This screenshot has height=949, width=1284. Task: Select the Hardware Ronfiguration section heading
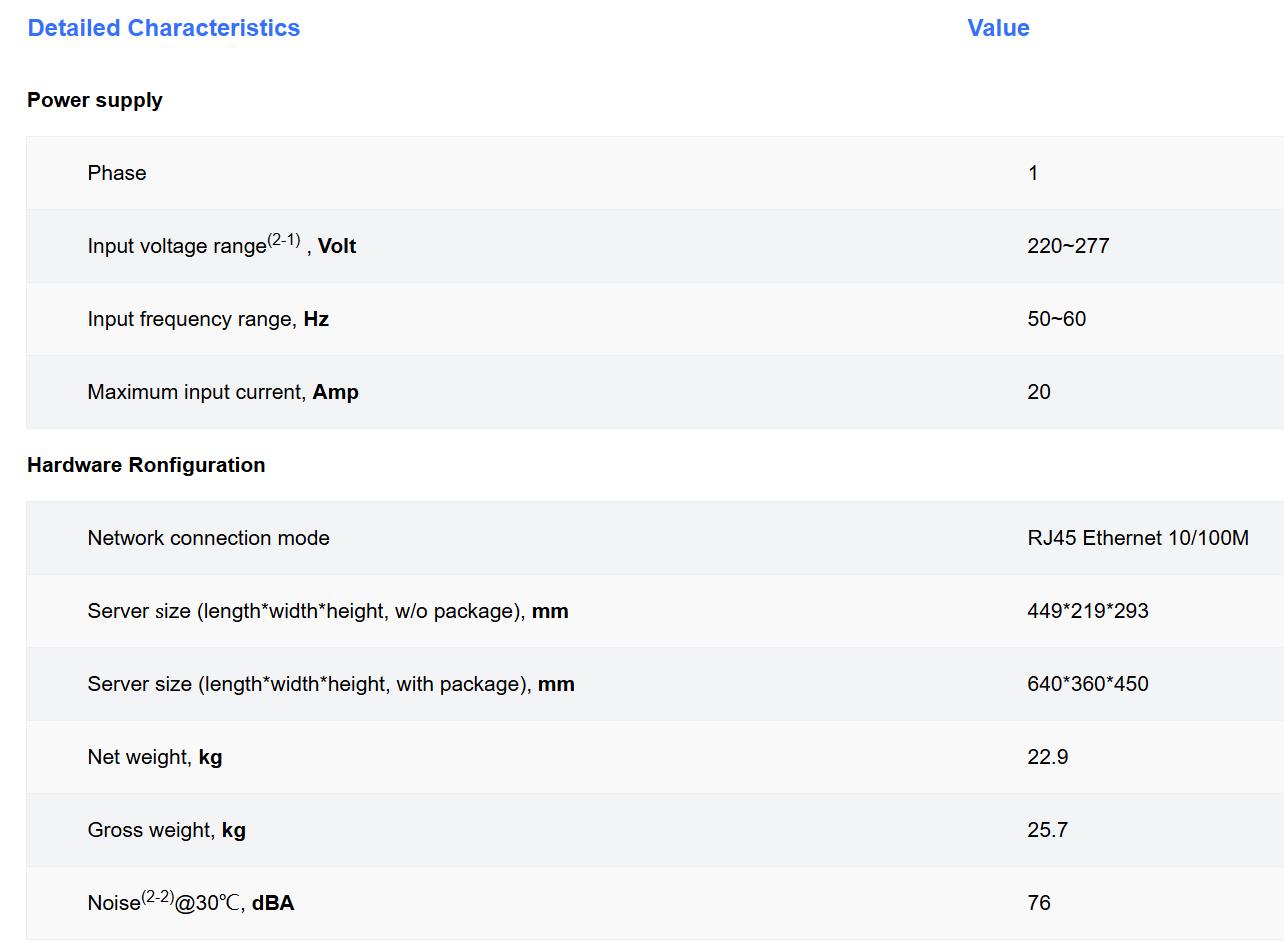tap(146, 465)
